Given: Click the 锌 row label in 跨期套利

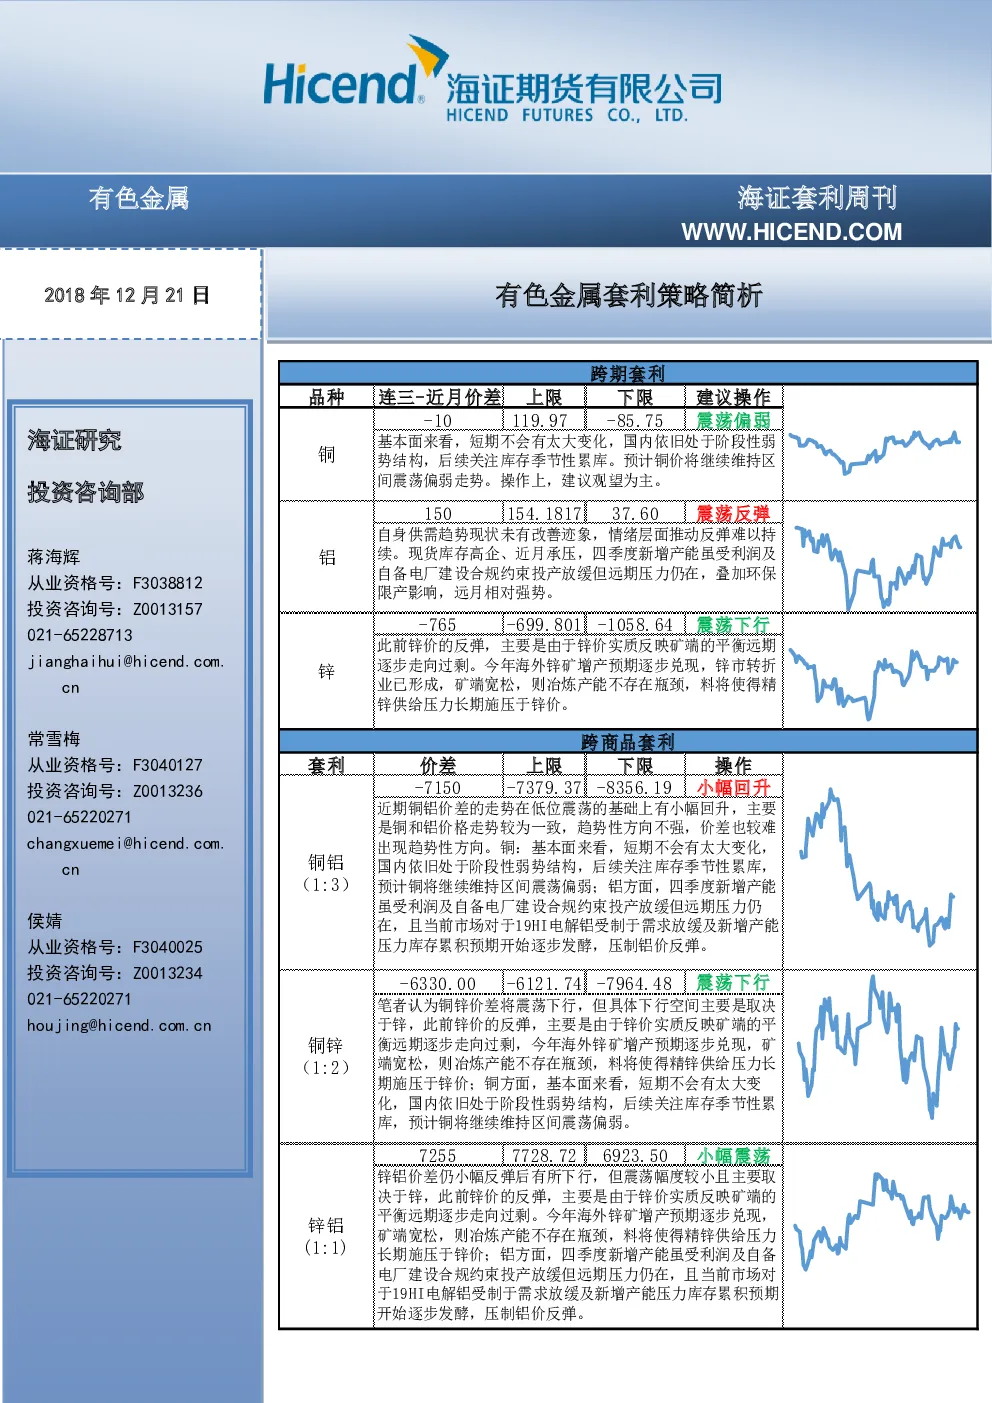Looking at the screenshot, I should [x=326, y=671].
